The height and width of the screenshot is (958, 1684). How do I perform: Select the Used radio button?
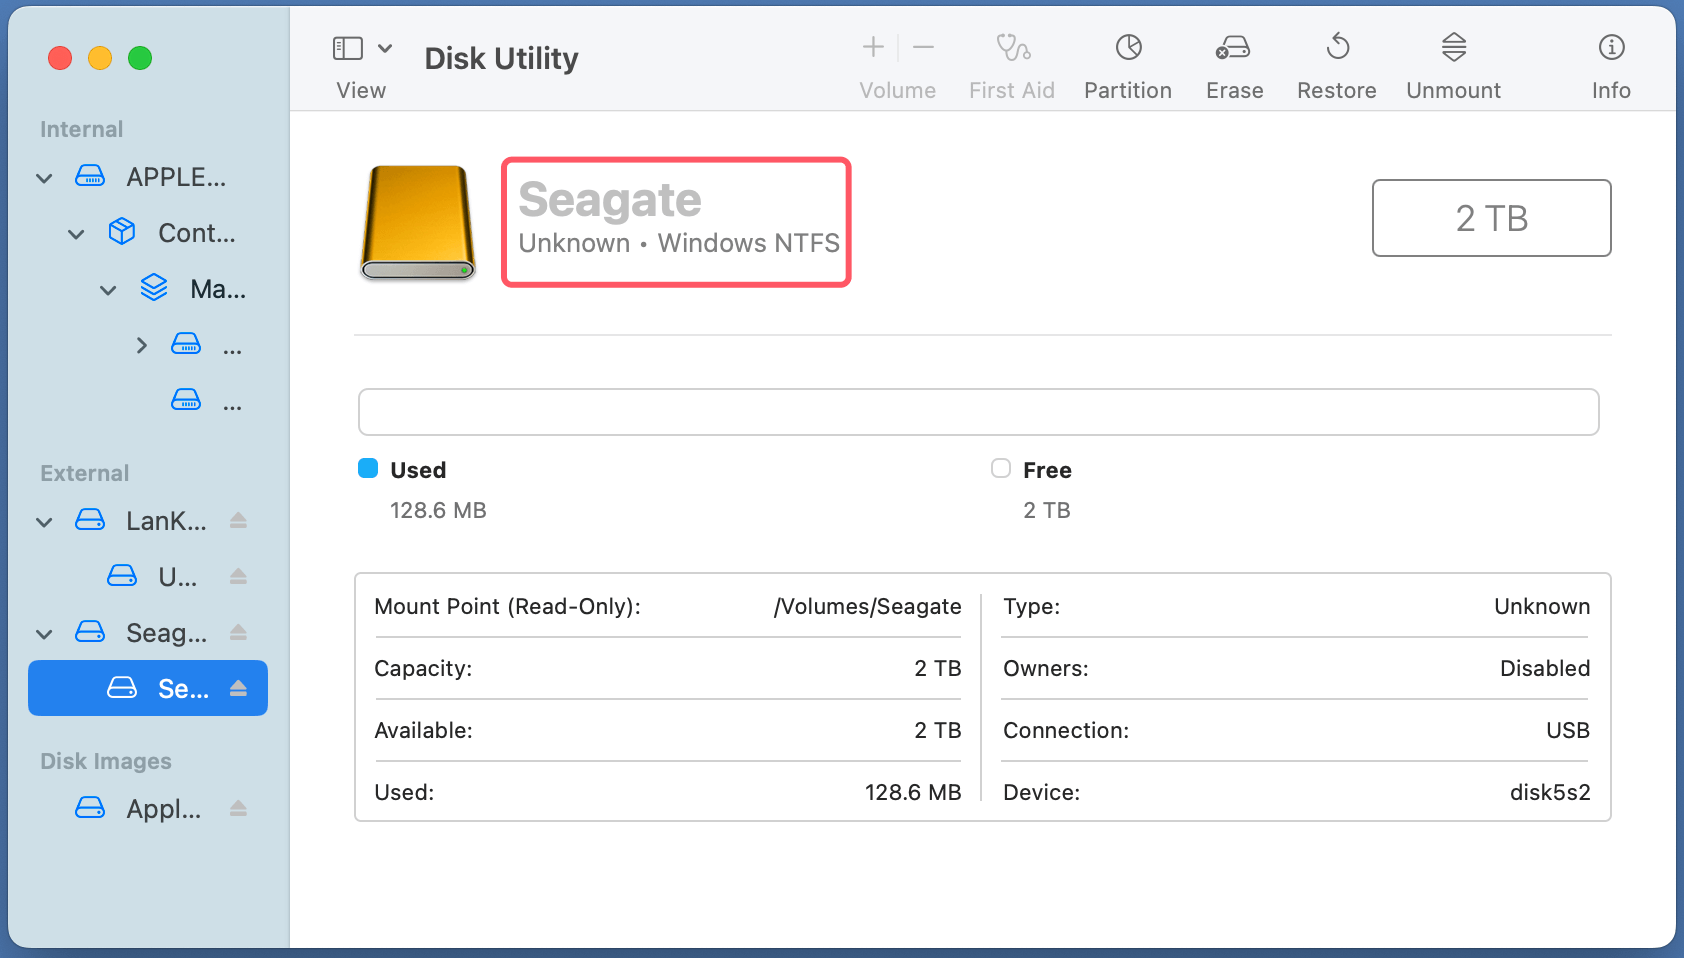[368, 468]
